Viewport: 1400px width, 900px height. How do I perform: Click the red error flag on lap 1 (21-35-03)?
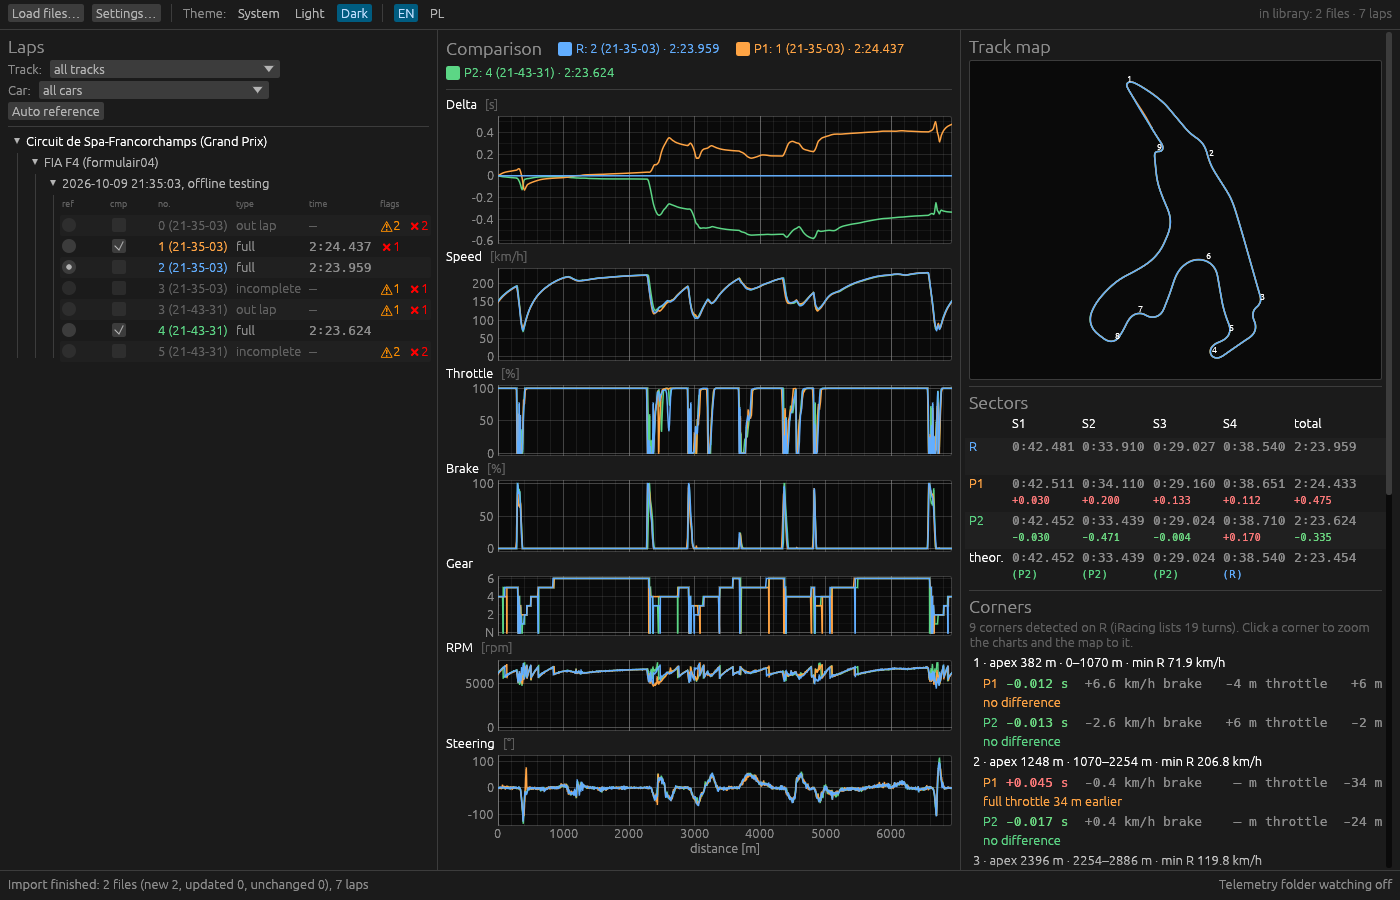pyautogui.click(x=391, y=247)
